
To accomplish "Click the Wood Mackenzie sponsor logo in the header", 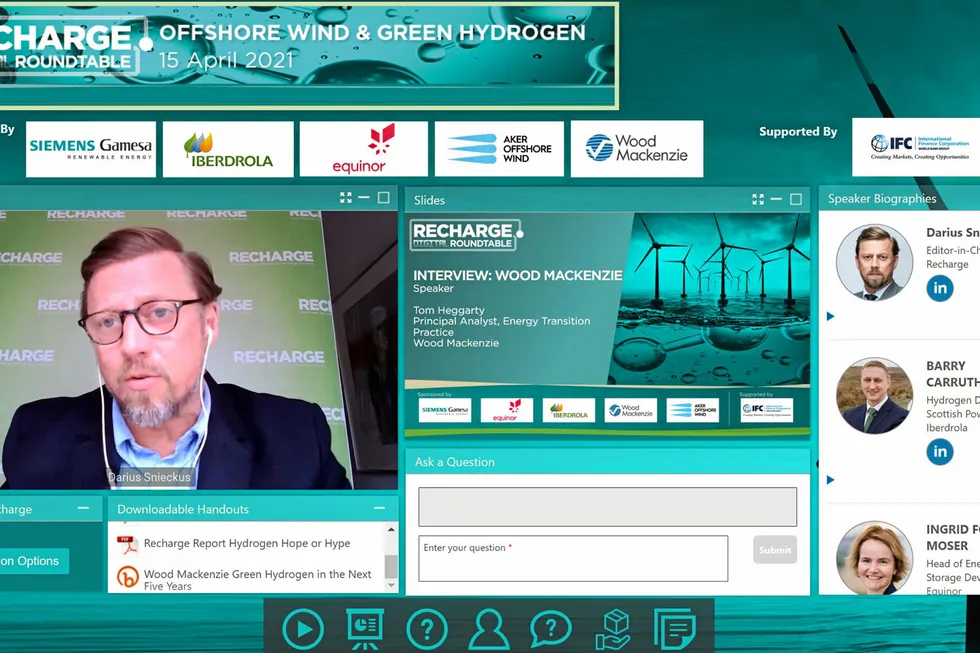I will coord(637,149).
